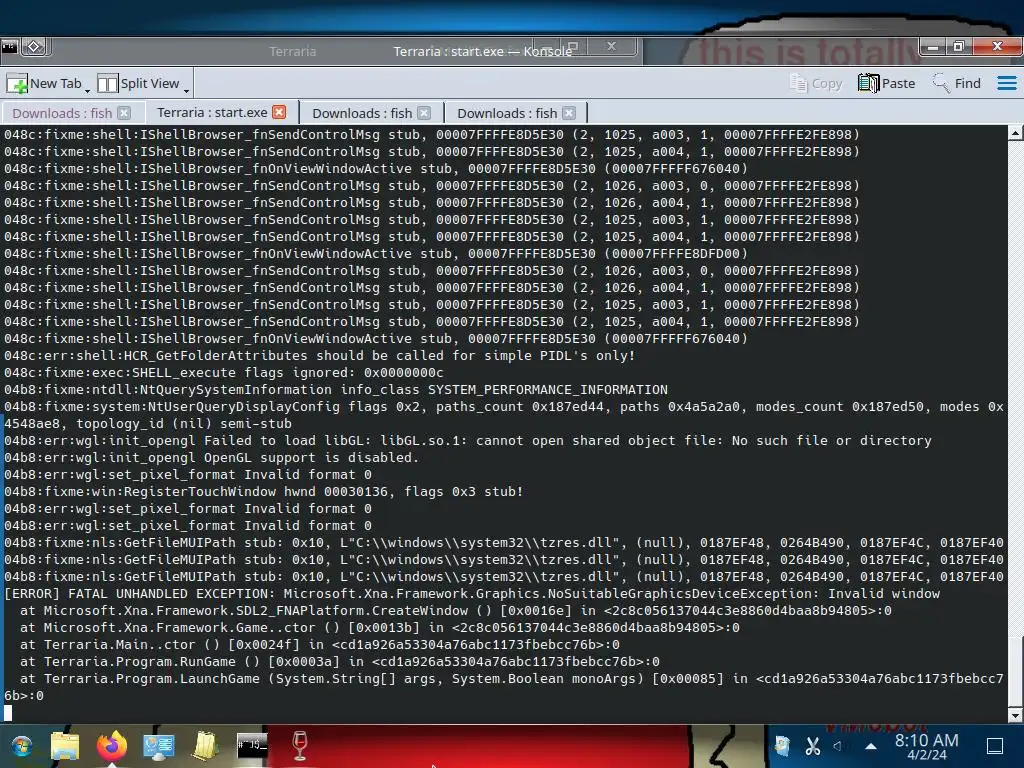Click the Split View button
Viewport: 1024px width, 768px height.
138,84
